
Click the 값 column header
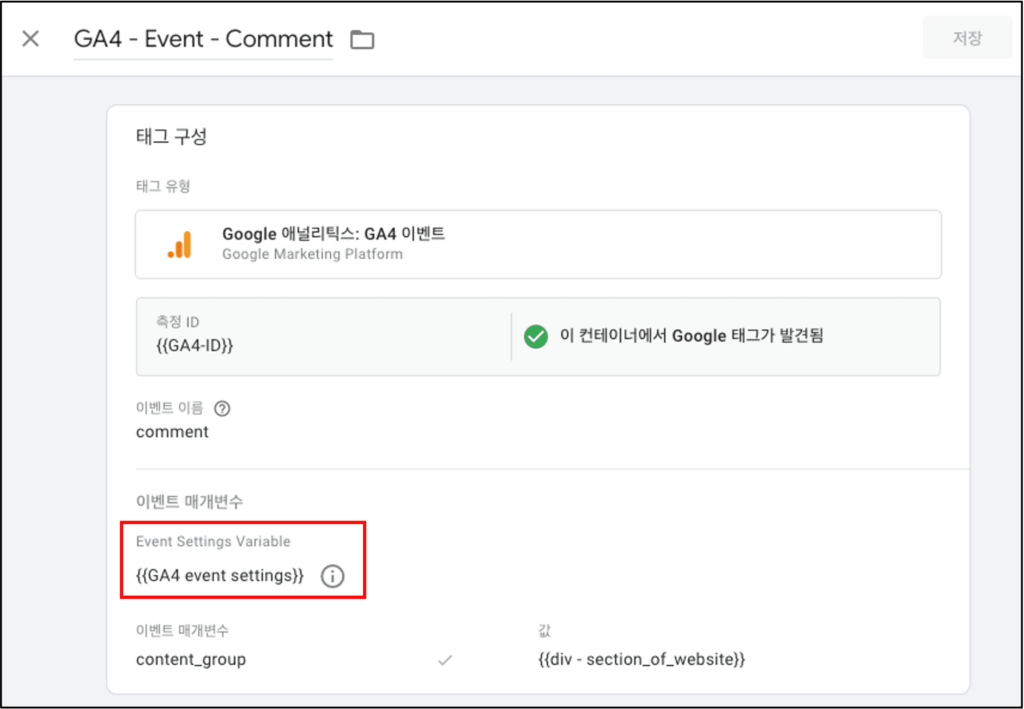coord(545,631)
